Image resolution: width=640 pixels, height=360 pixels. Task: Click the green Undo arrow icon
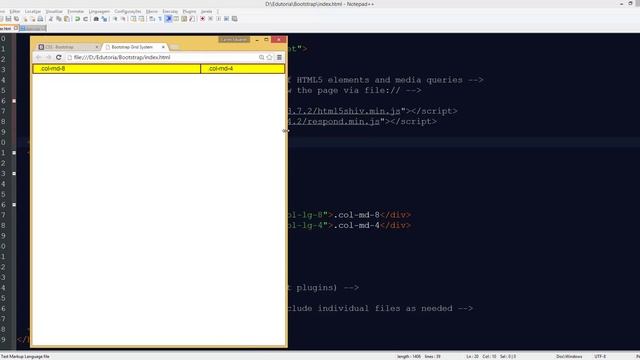point(77,19)
